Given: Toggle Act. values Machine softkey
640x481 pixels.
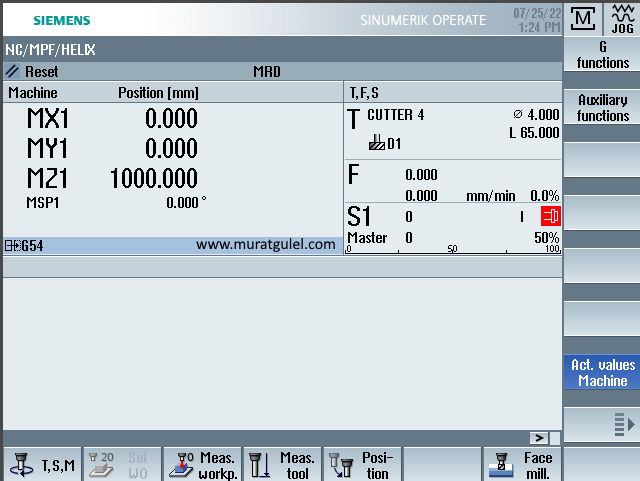Looking at the screenshot, I should coord(602,372).
